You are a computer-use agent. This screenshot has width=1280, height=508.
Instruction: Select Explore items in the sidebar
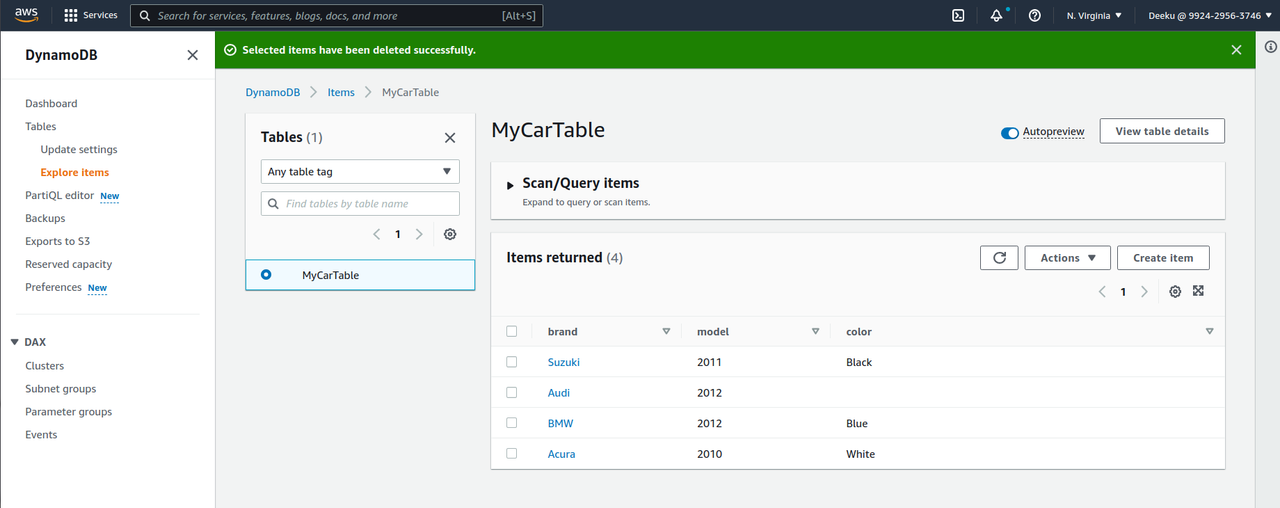75,173
